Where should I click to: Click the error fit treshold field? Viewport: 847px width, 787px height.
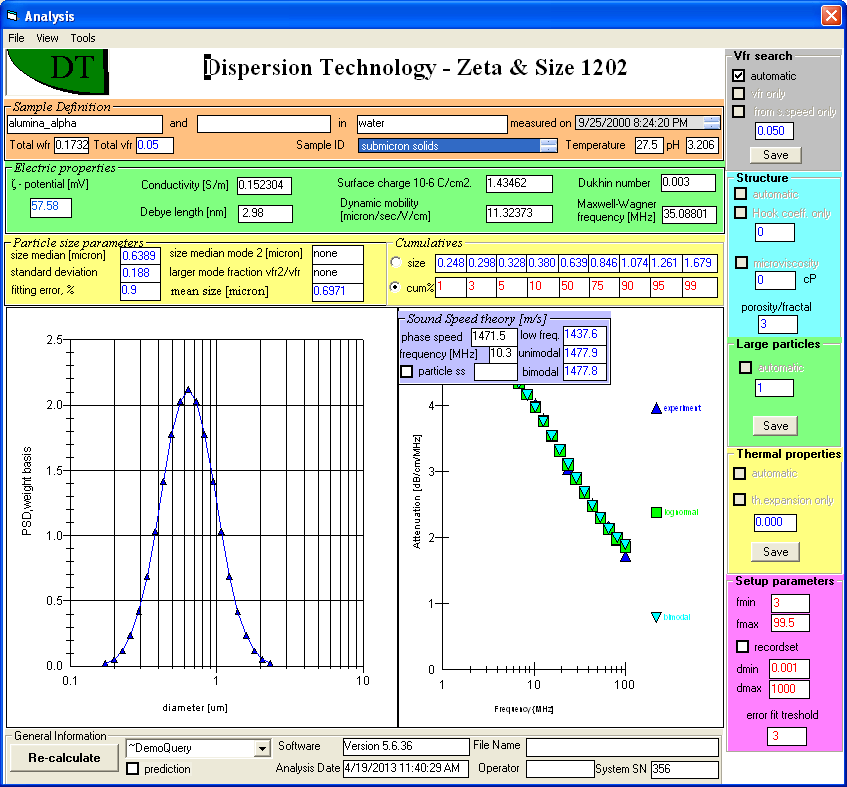[786, 736]
